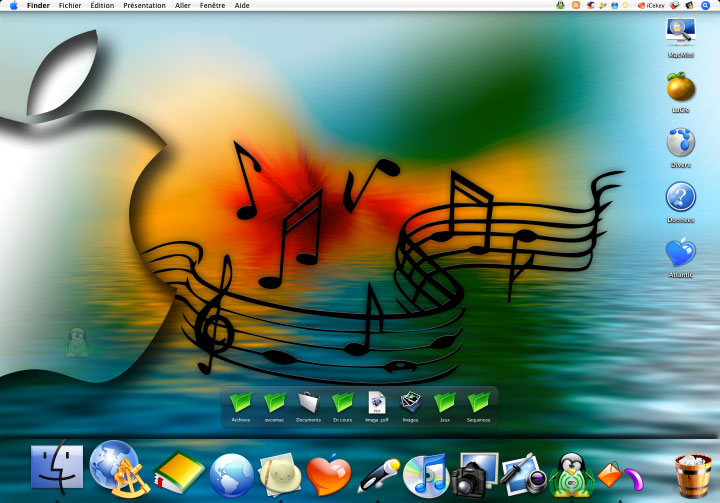Image resolution: width=720 pixels, height=503 pixels.
Task: Launch the yellow book app in Dock
Action: [x=179, y=473]
